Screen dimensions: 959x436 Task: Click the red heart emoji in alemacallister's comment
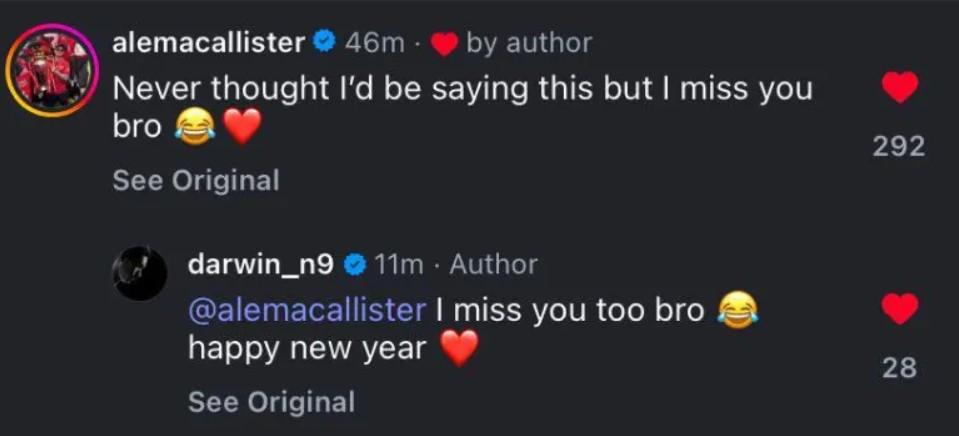pyautogui.click(x=240, y=125)
